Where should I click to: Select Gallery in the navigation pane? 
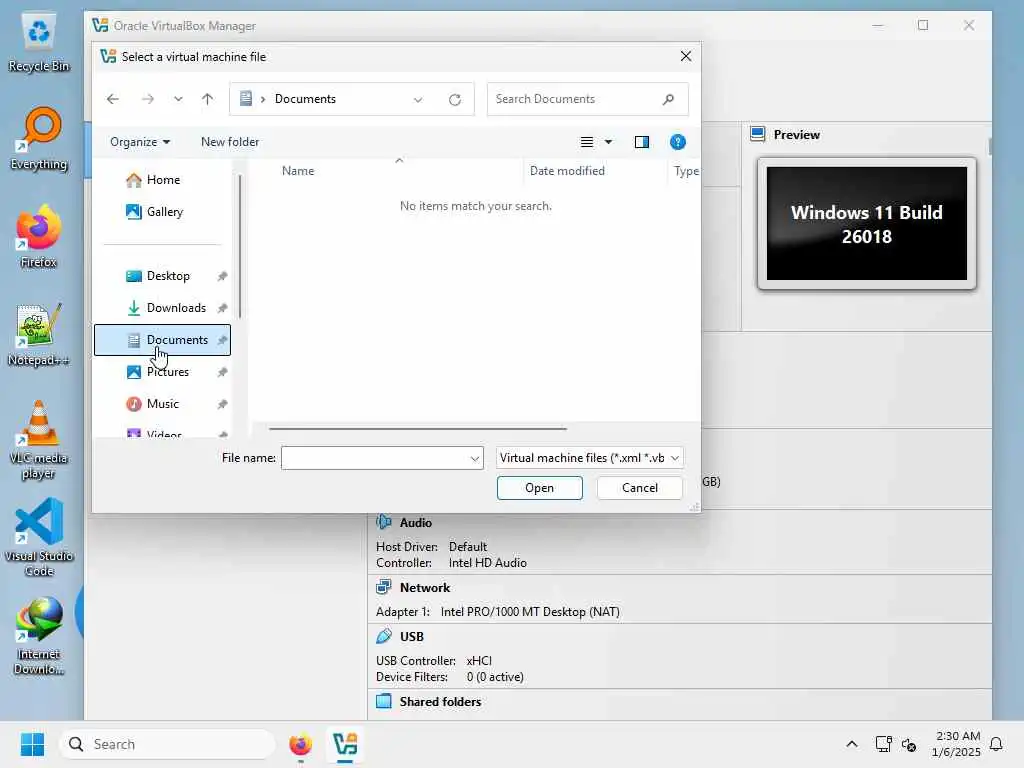(x=163, y=212)
